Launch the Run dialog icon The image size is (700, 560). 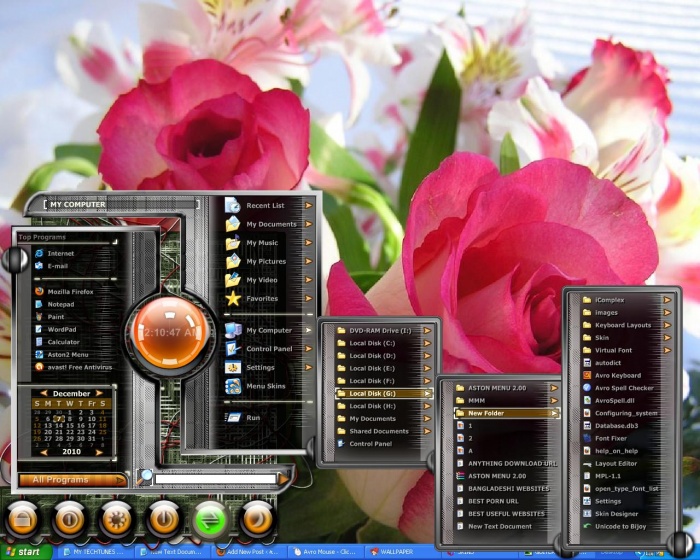coord(233,418)
